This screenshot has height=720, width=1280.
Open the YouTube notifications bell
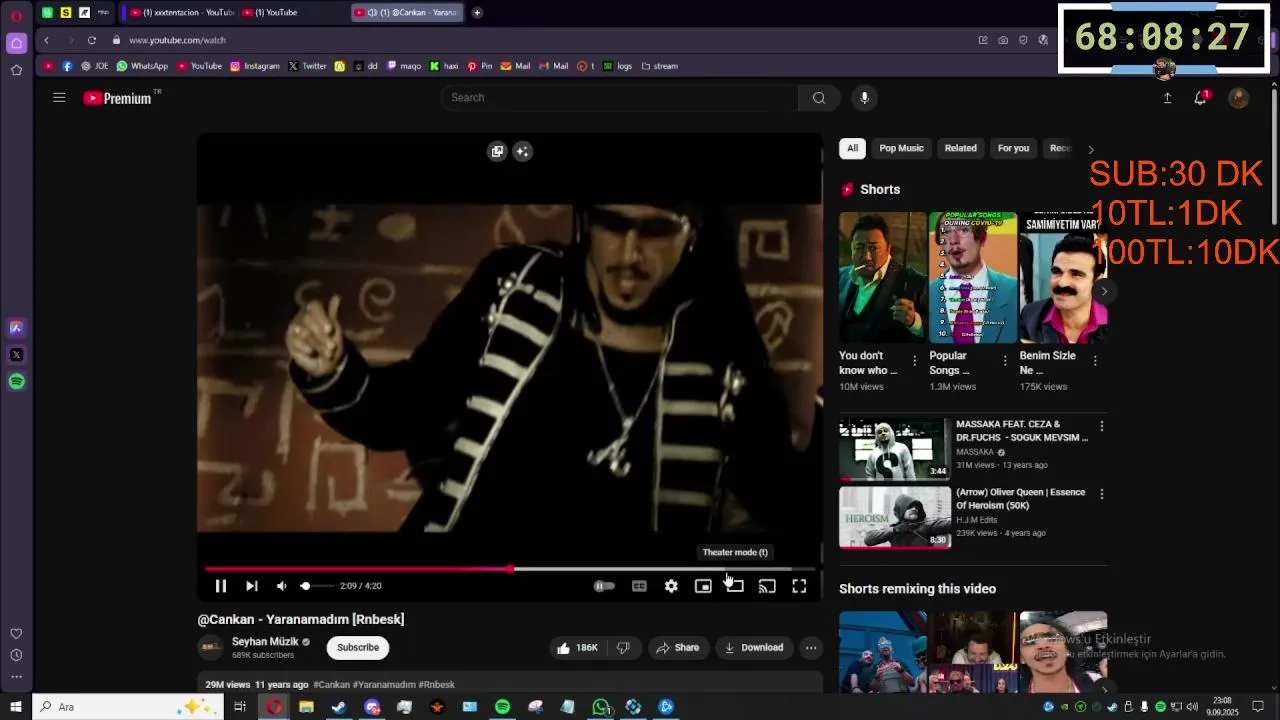1201,97
